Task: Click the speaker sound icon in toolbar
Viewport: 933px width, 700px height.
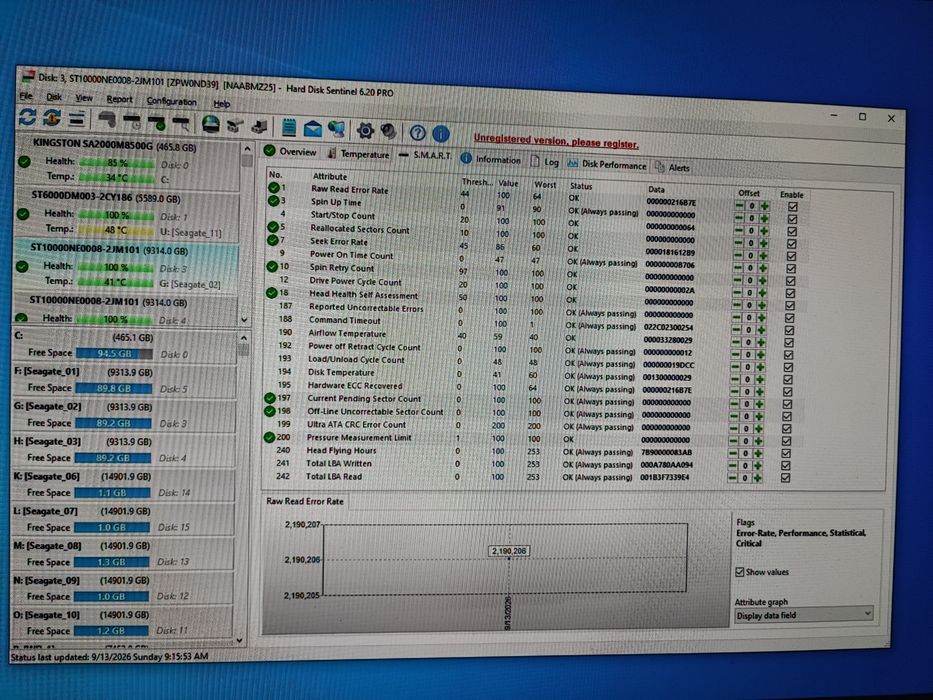Action: coord(389,131)
